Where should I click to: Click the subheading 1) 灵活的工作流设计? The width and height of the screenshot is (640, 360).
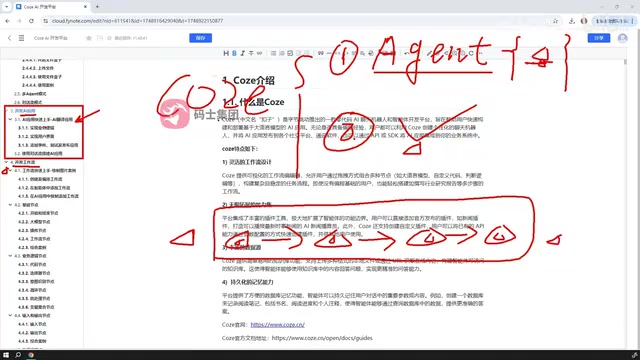point(247,162)
